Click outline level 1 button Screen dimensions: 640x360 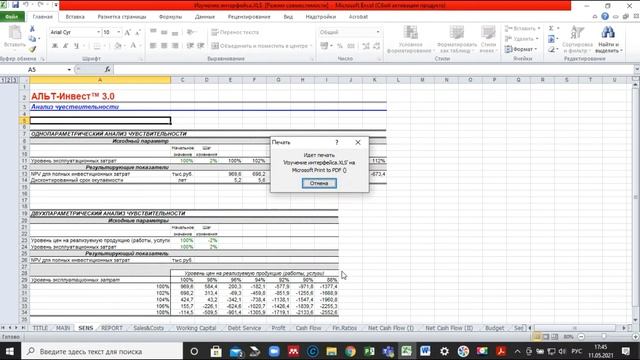click(x=3, y=80)
